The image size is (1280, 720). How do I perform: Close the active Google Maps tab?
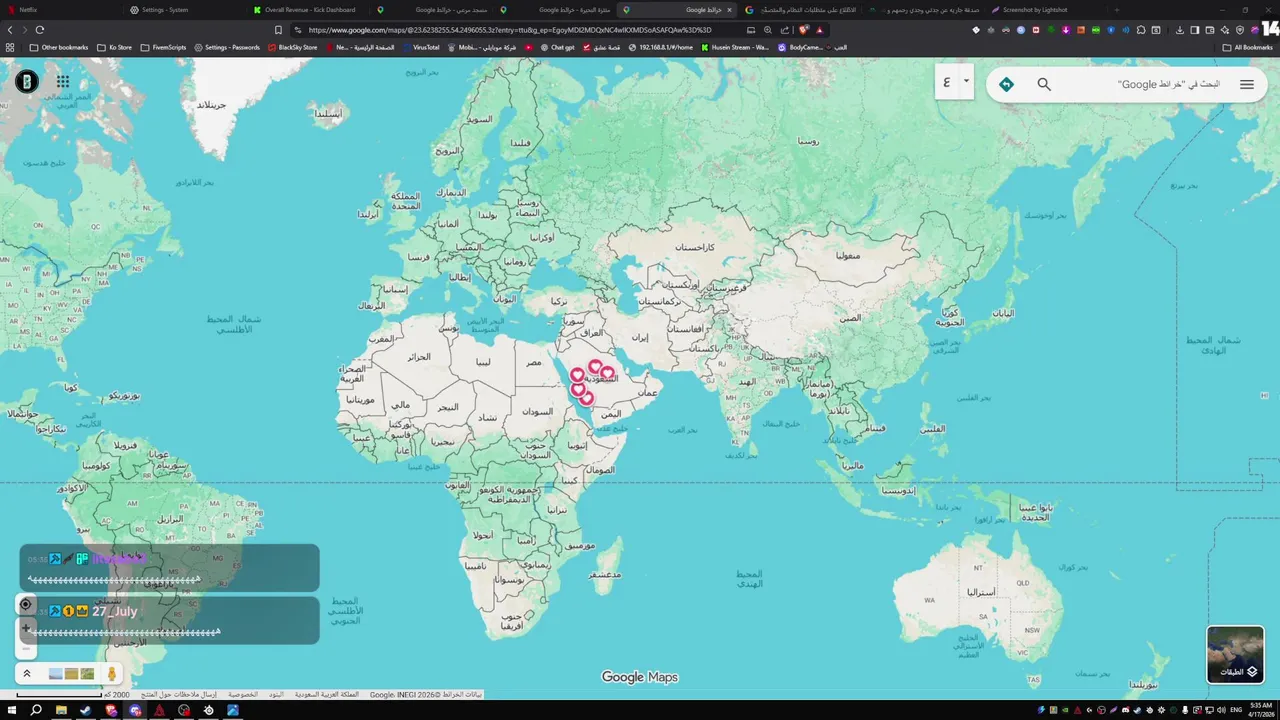729,10
